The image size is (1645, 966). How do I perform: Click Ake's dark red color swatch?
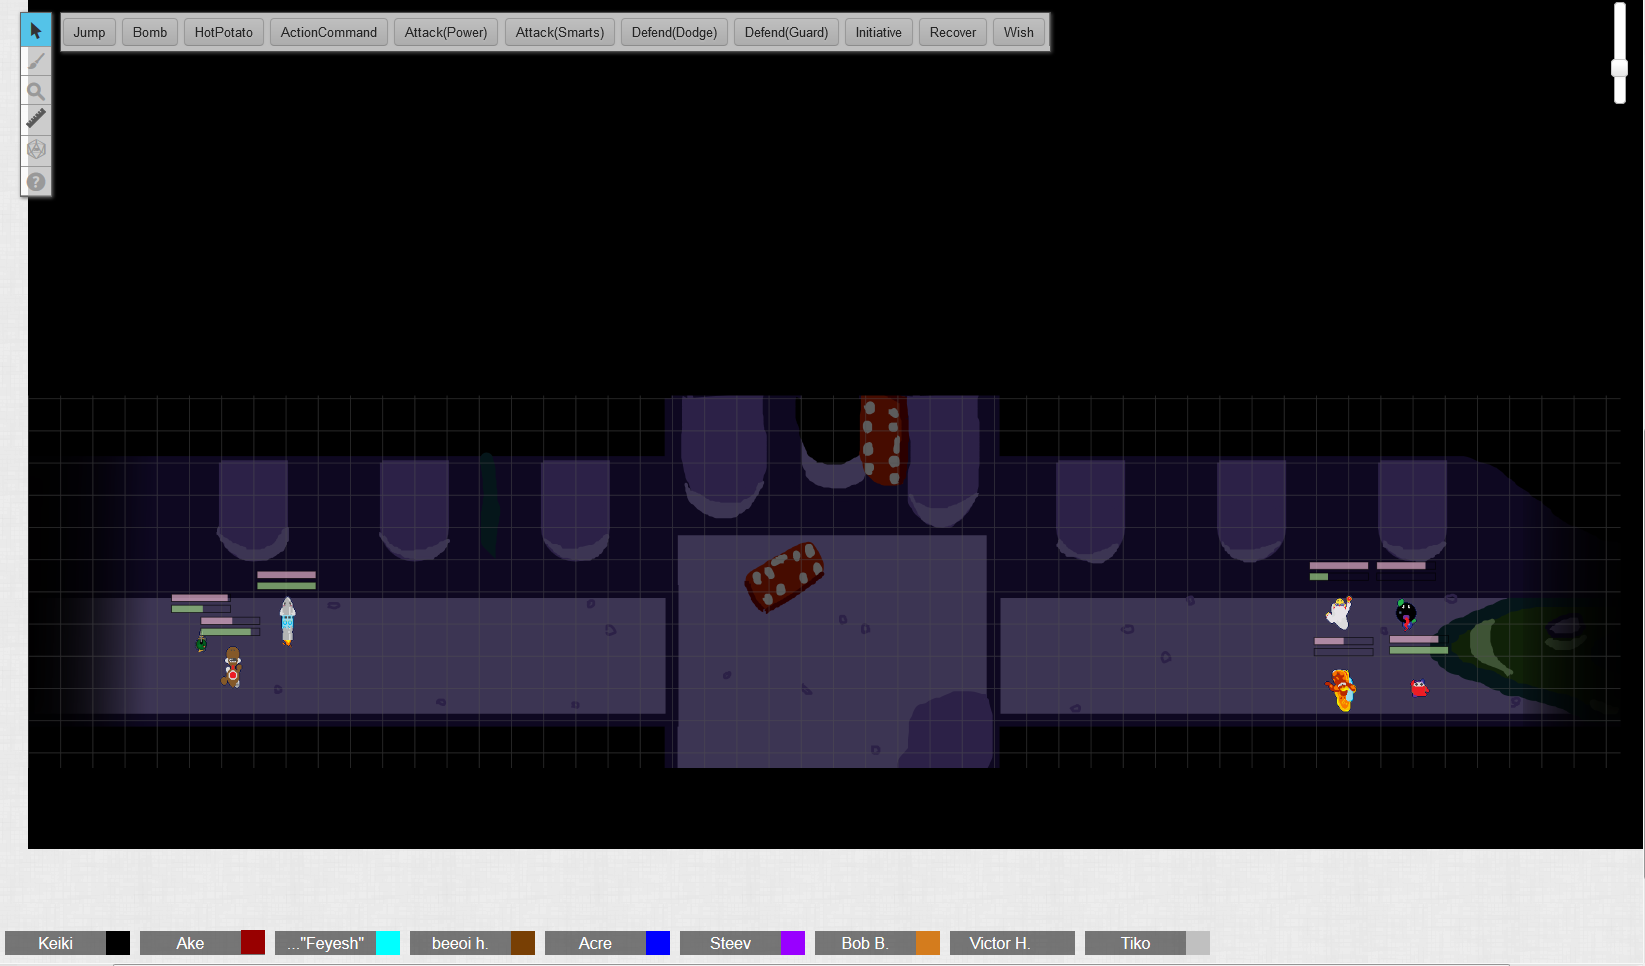click(x=253, y=943)
